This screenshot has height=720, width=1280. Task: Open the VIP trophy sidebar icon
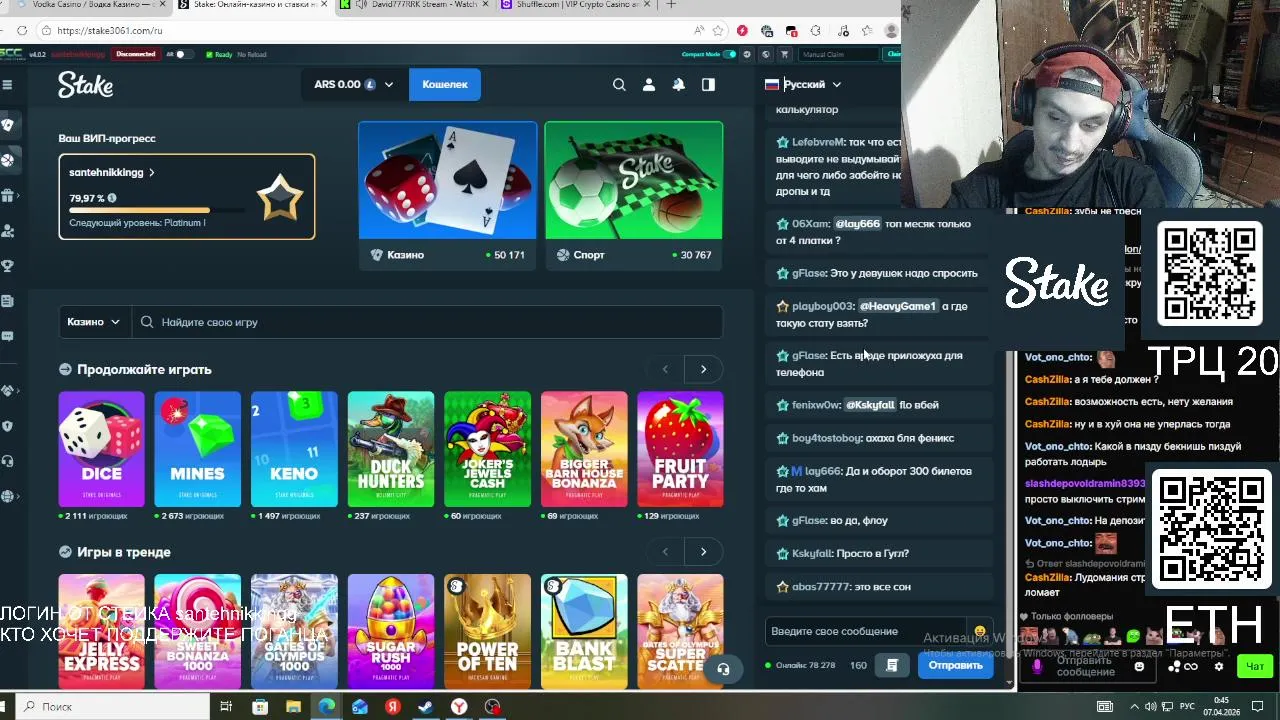pos(8,266)
